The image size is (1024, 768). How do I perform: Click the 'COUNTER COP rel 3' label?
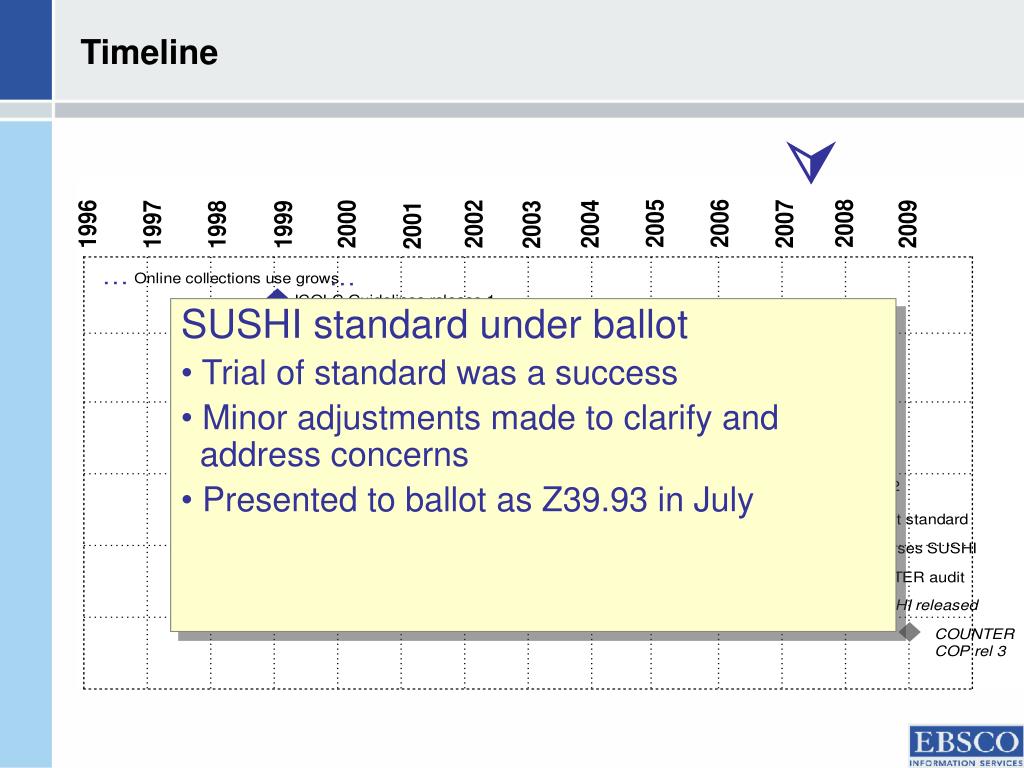[x=974, y=642]
